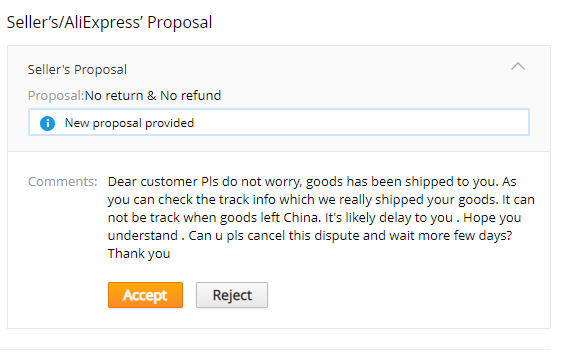Select the "New proposal provided" notice text
This screenshot has width=573, height=364.
(129, 123)
